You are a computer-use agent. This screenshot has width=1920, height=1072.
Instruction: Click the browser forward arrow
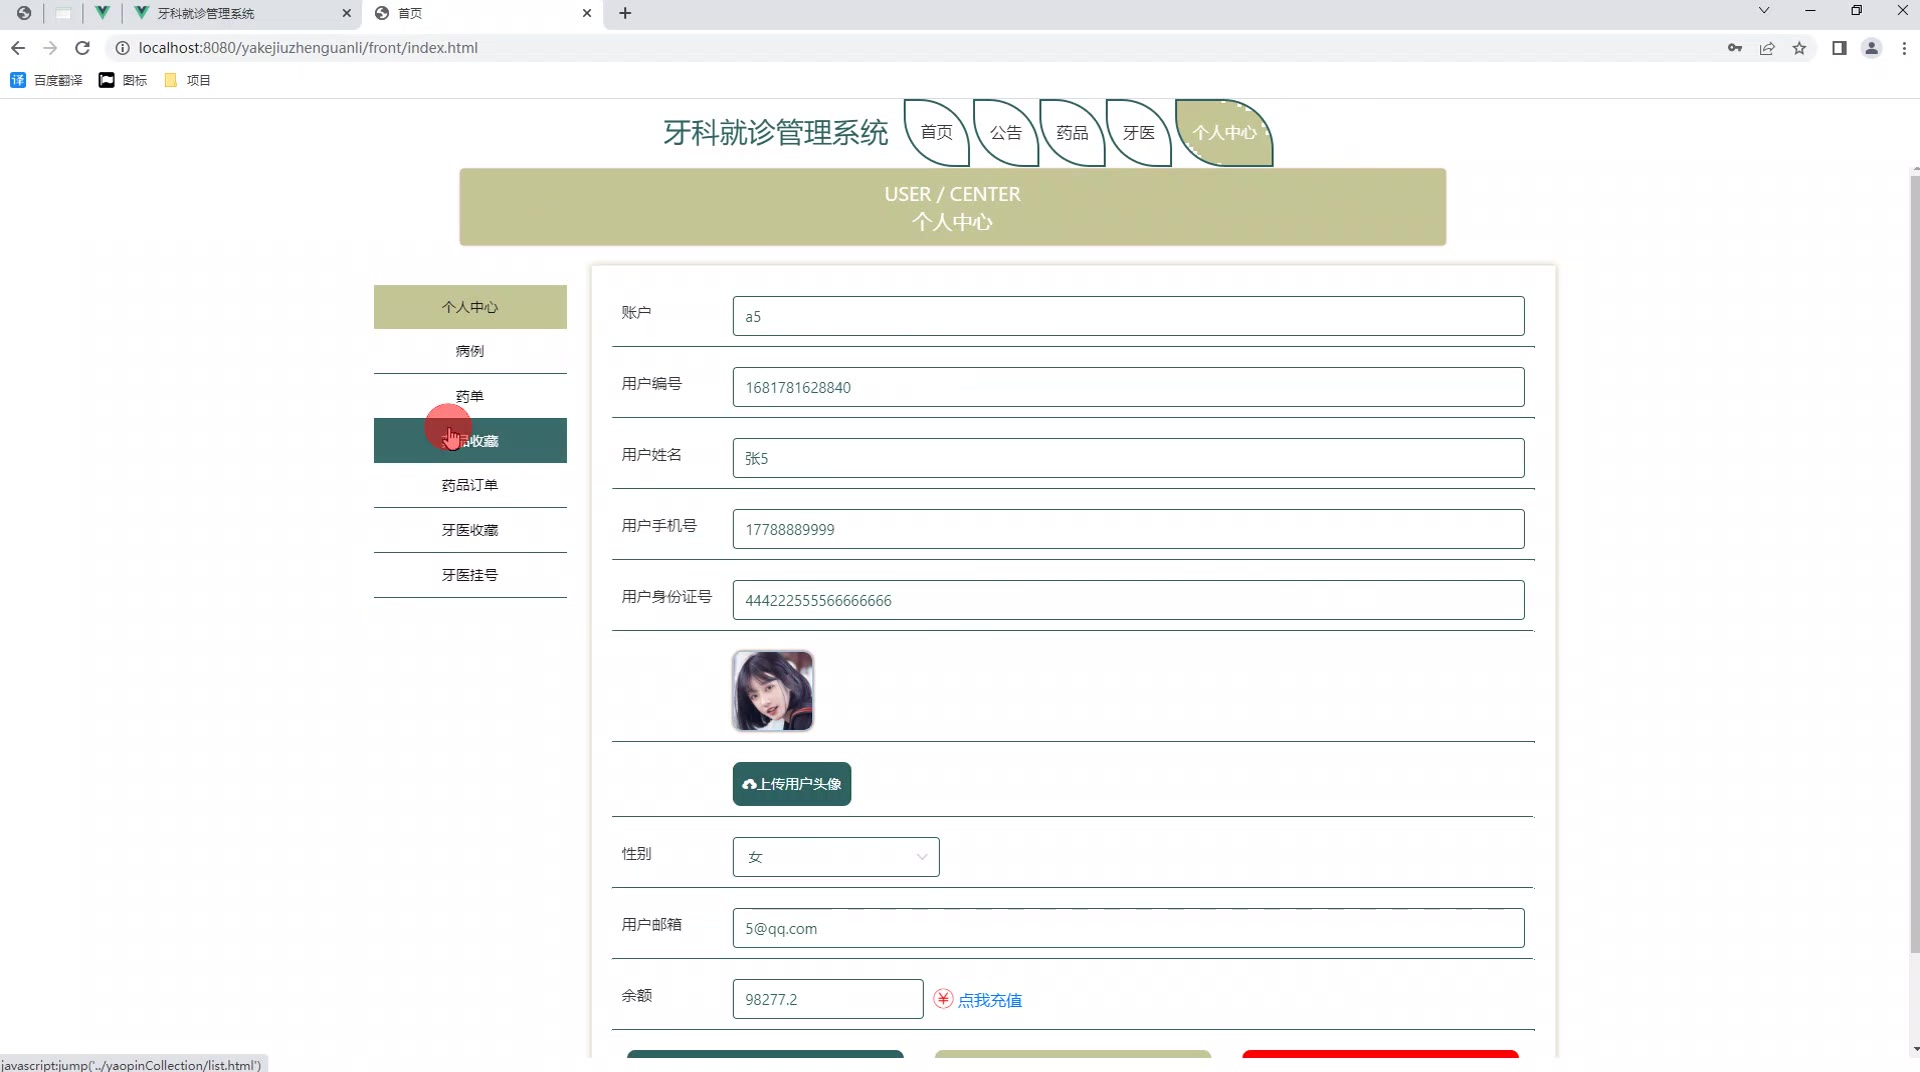50,48
